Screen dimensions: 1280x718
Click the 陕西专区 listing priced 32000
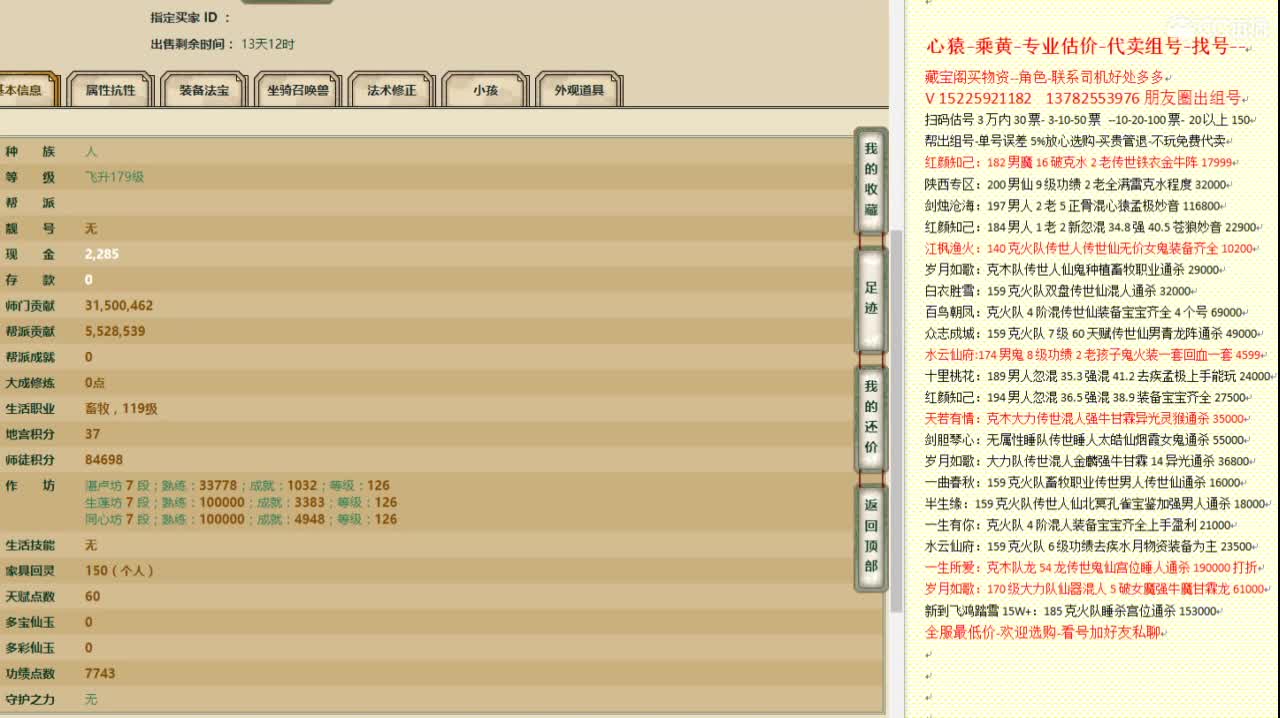pyautogui.click(x=1076, y=184)
